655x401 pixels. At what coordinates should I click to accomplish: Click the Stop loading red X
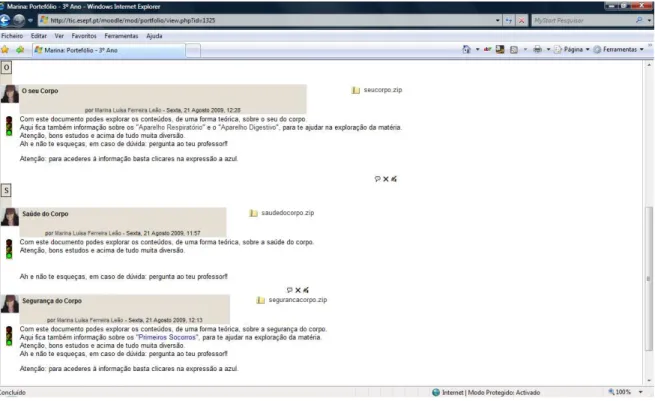(521, 20)
